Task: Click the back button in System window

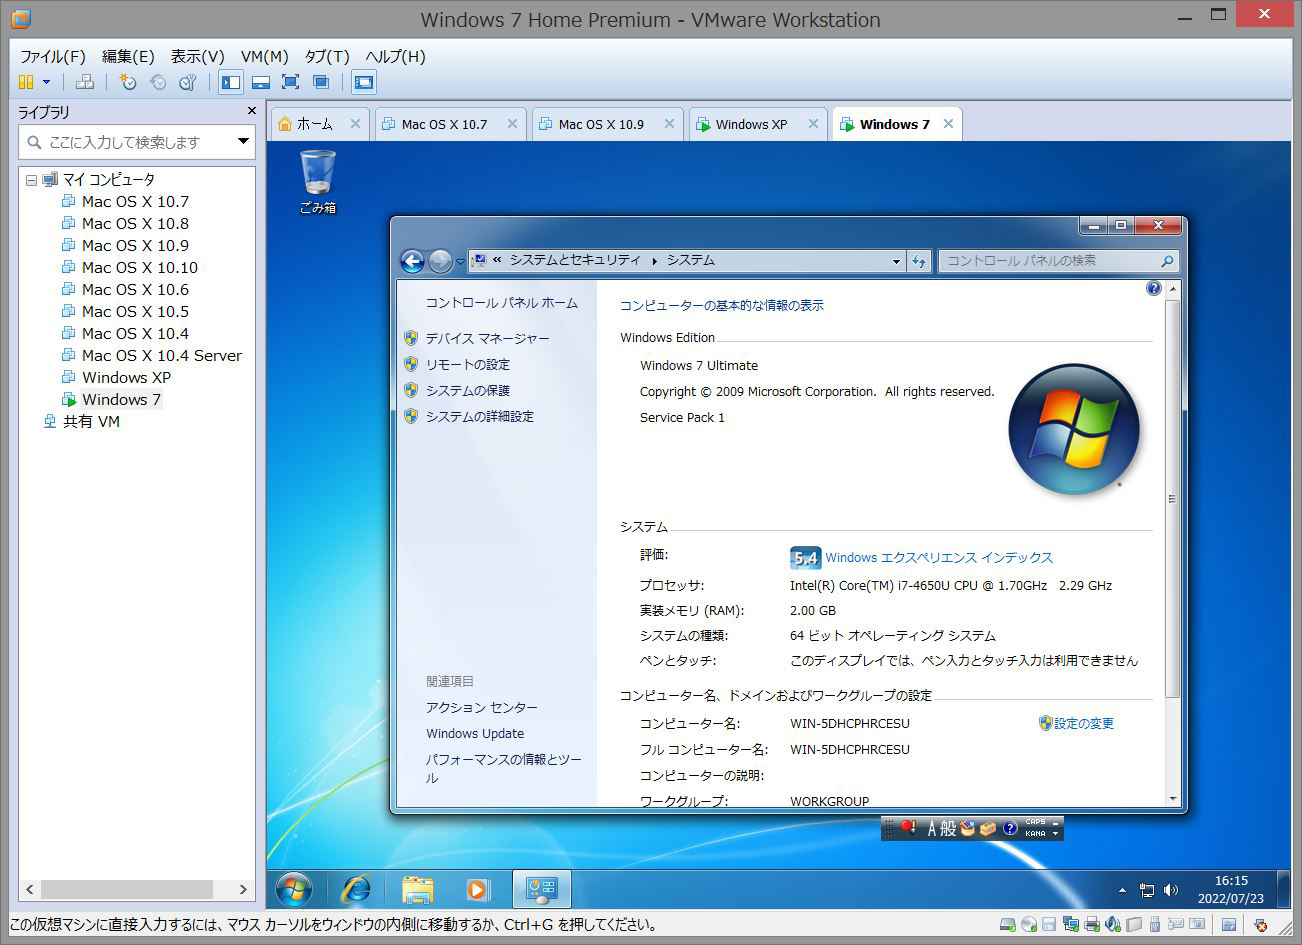Action: pos(412,261)
